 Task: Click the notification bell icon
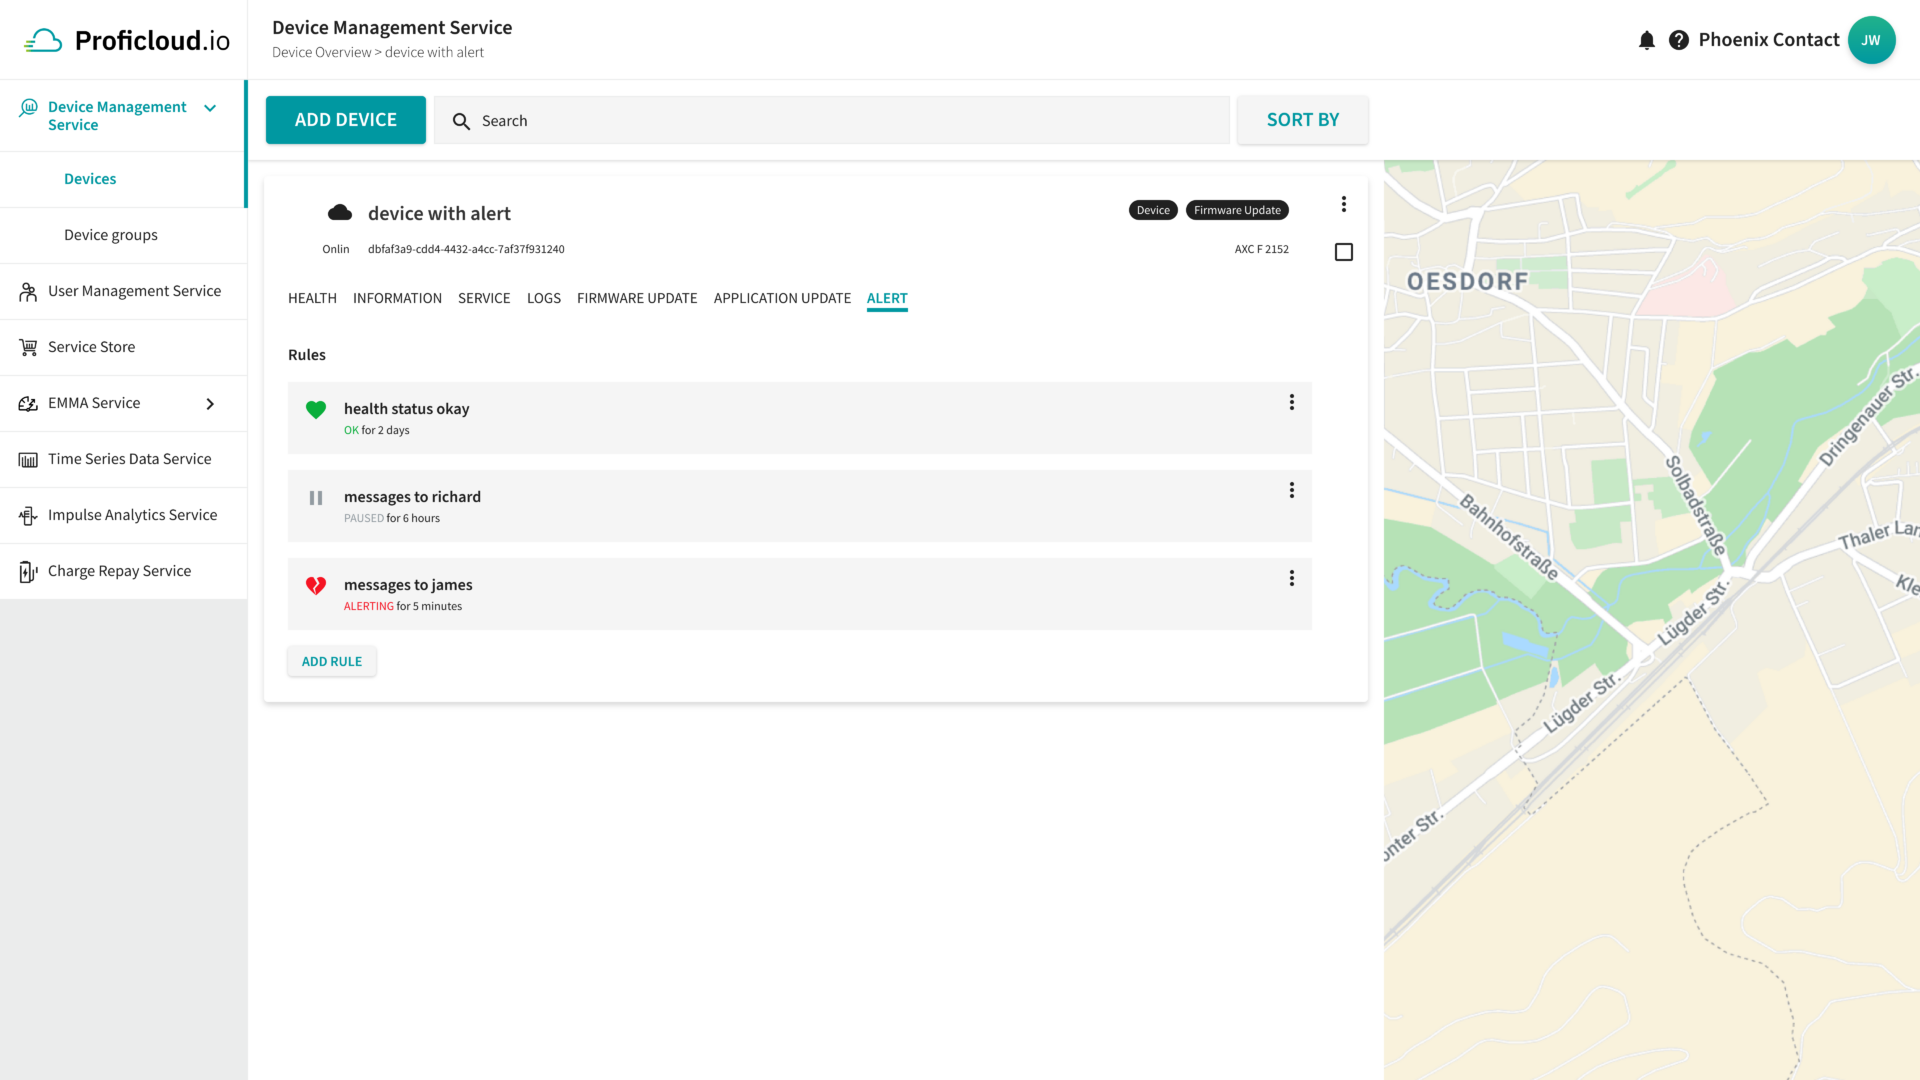pos(1647,40)
